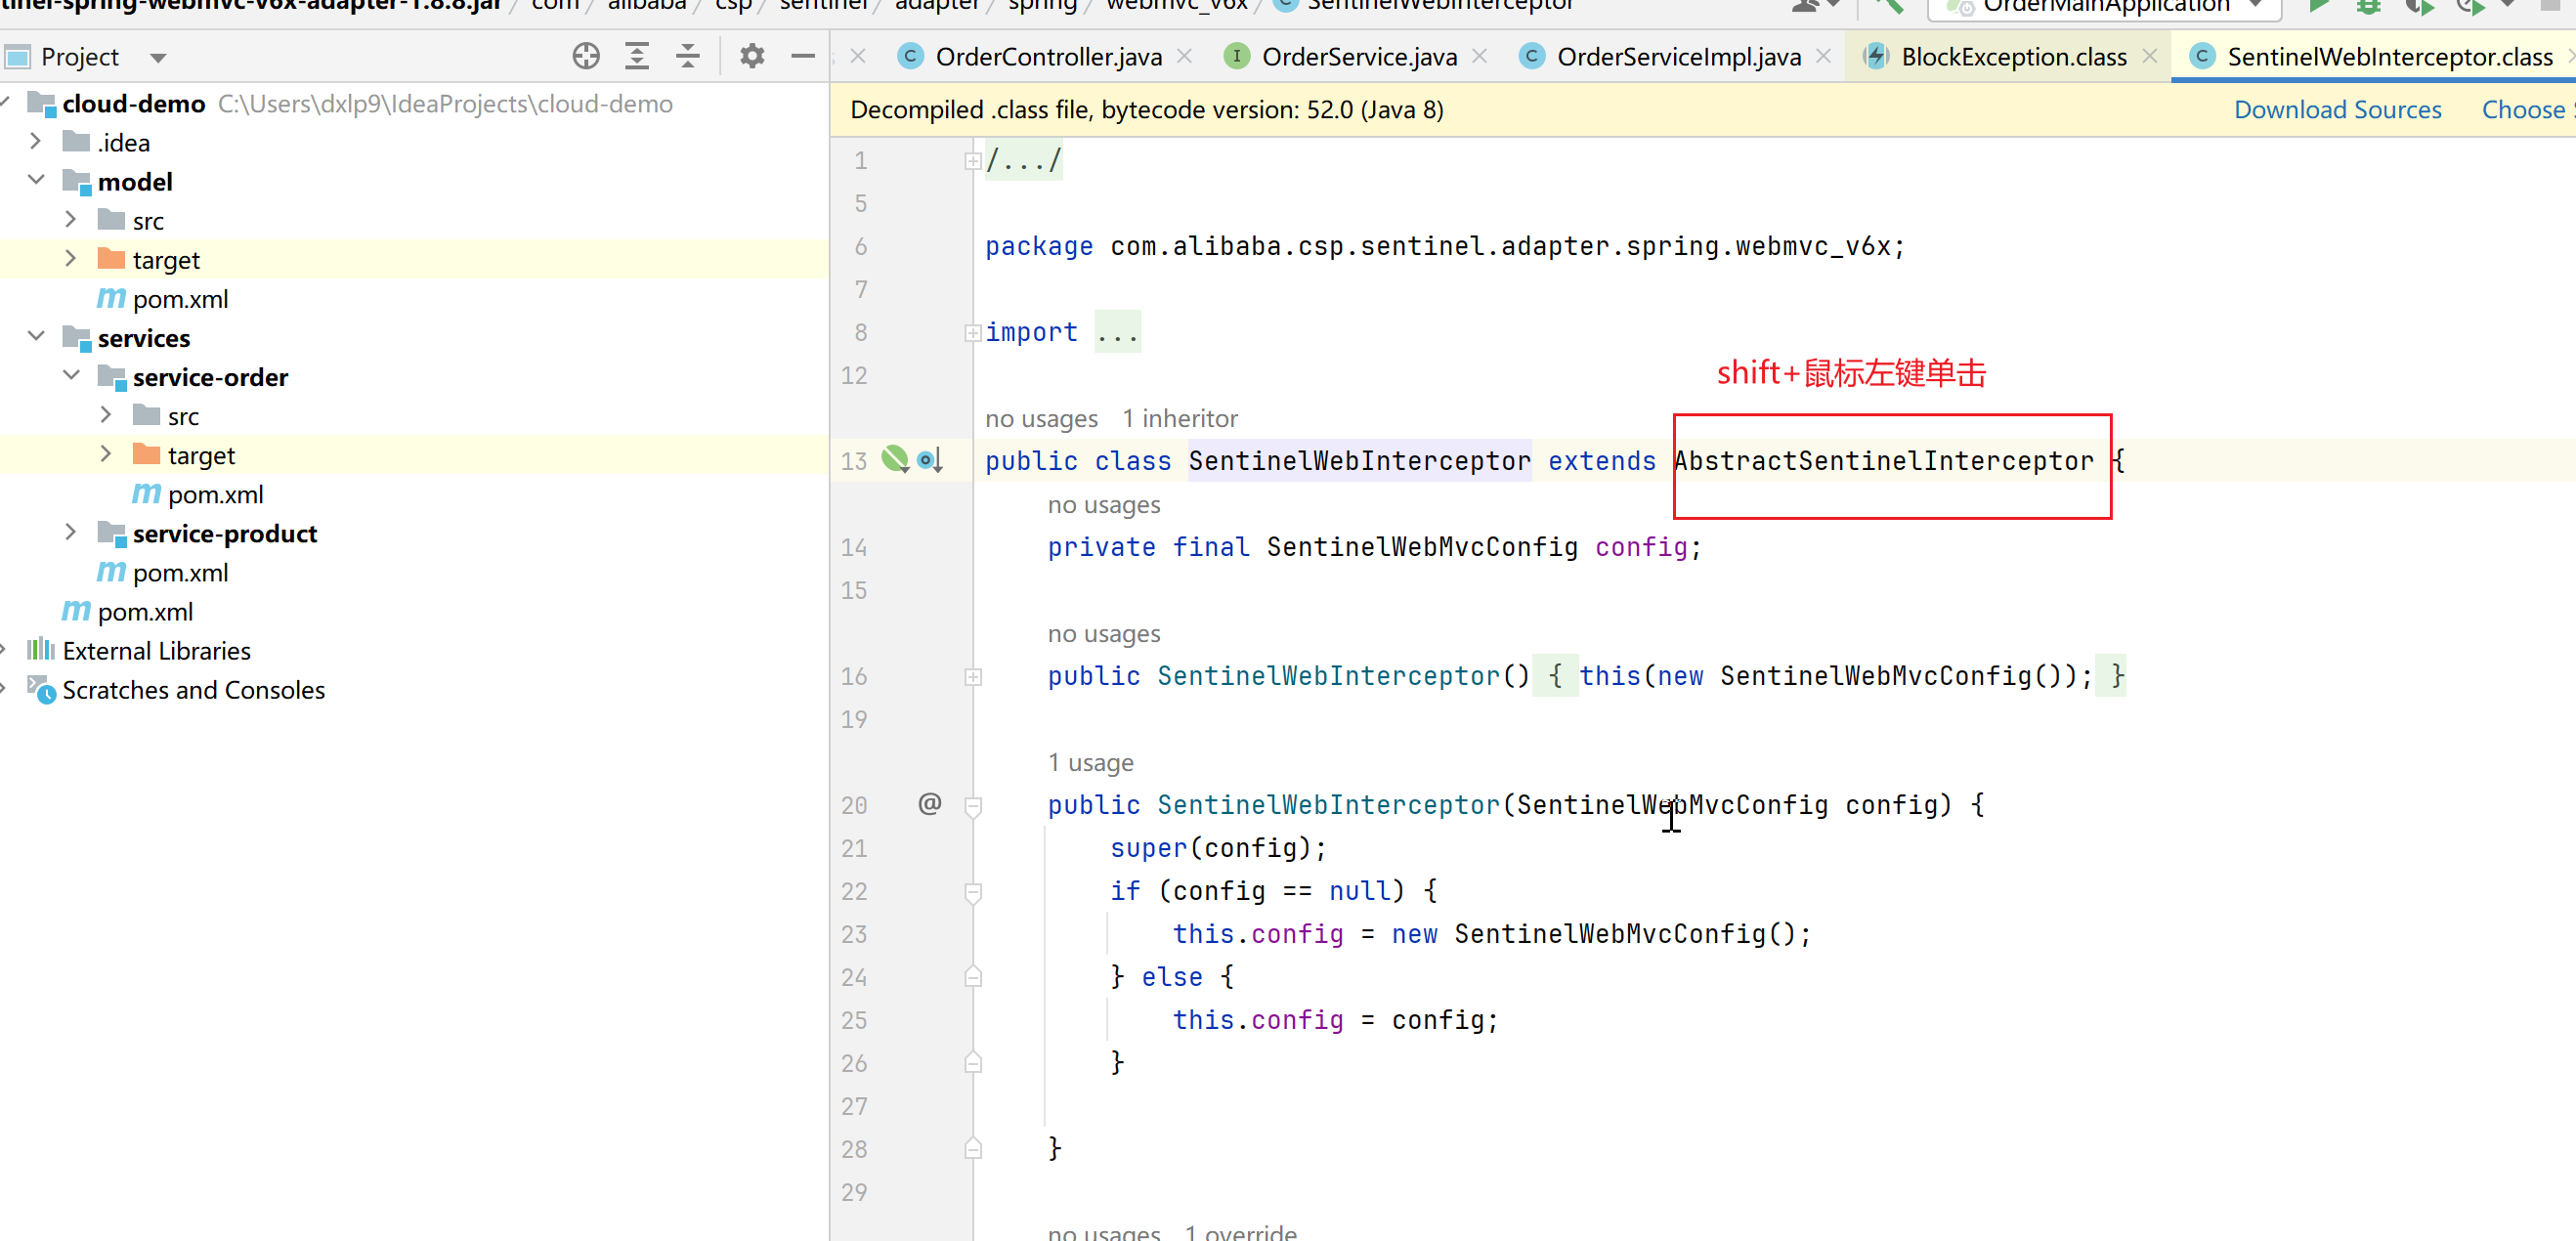The image size is (2576, 1241).
Task: Click the green Run button
Action: click(x=2317, y=6)
